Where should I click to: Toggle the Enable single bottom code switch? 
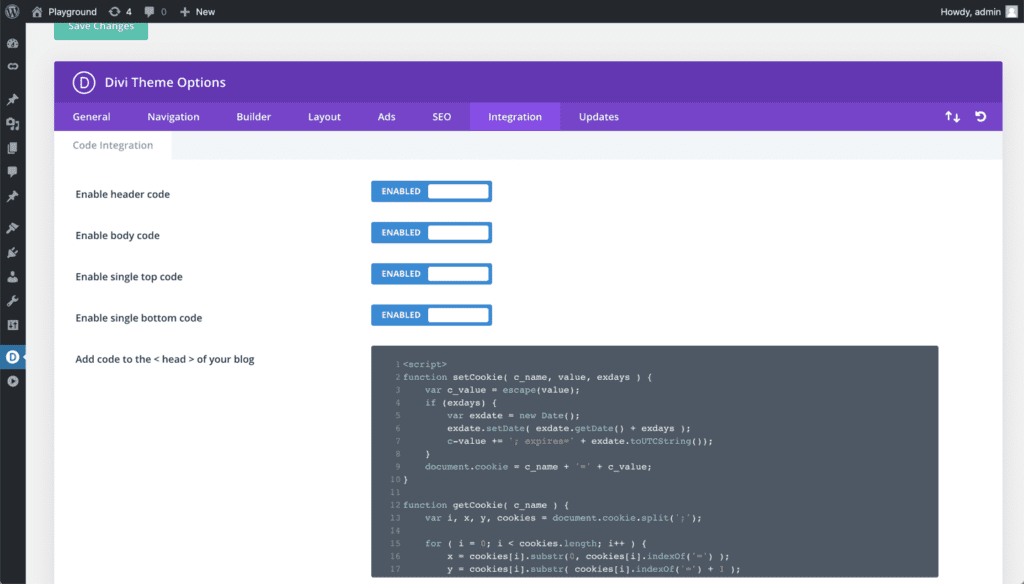pos(431,315)
